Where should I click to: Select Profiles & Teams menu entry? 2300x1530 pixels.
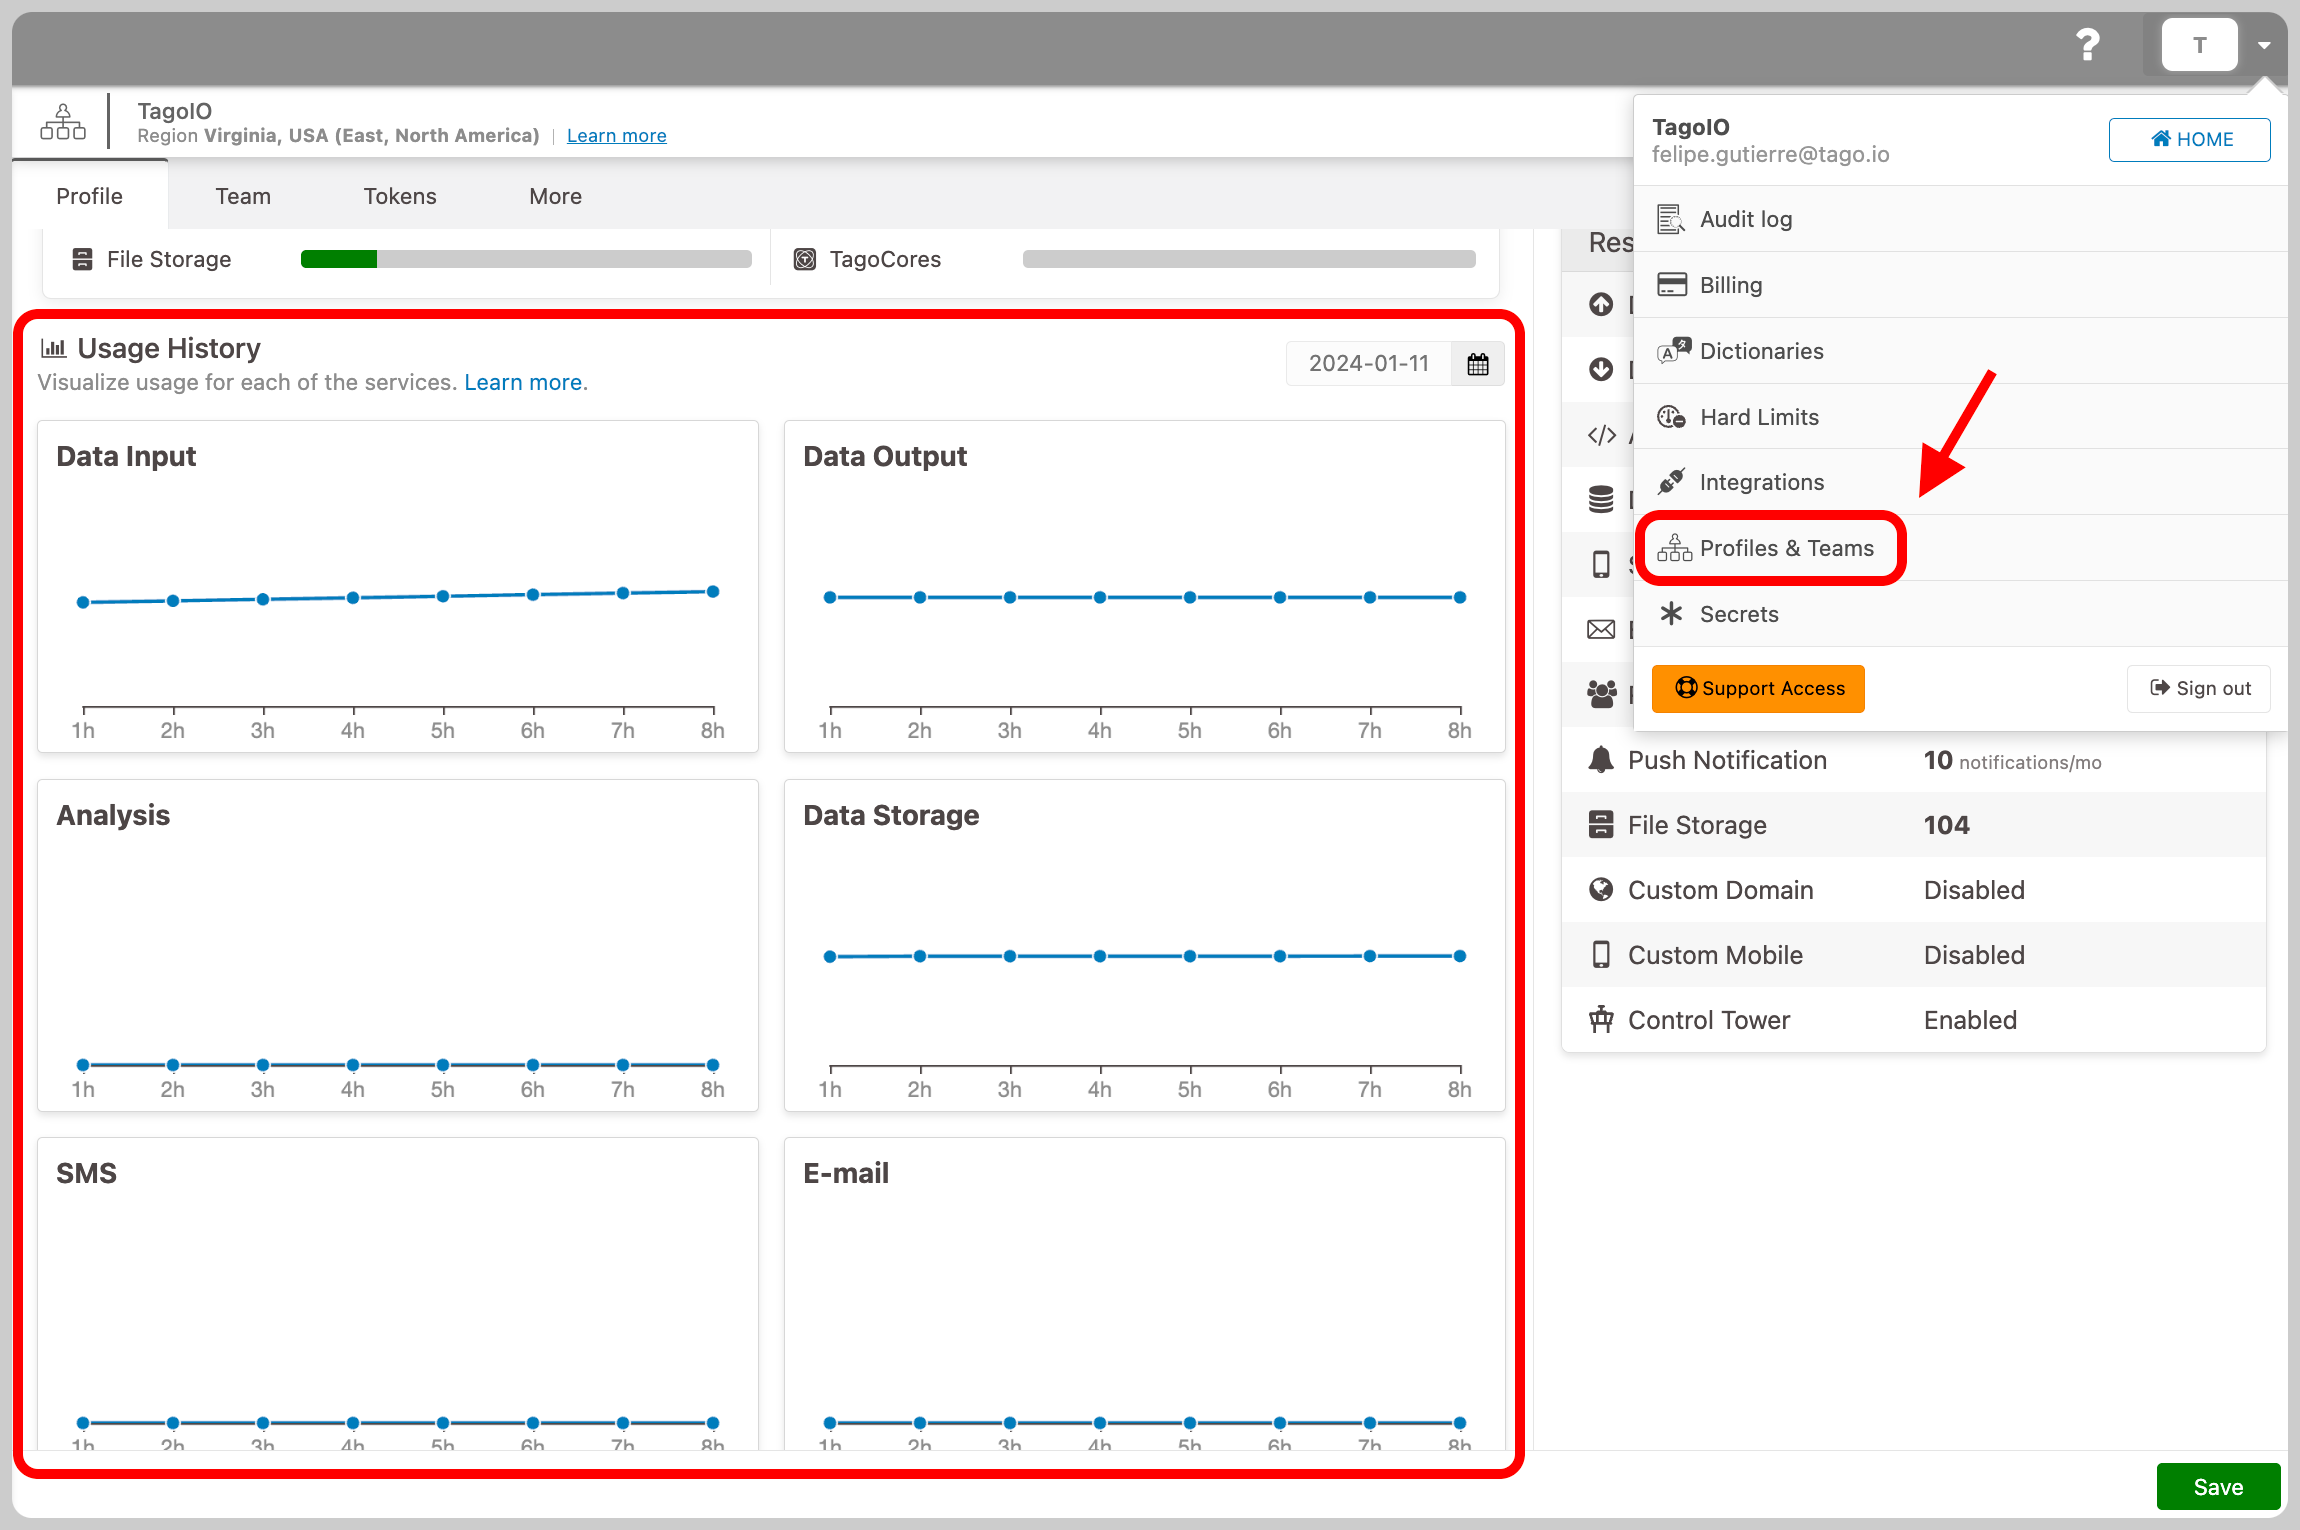click(1770, 548)
